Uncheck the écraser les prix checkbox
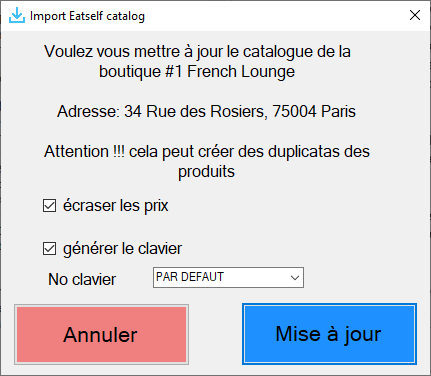The height and width of the screenshot is (376, 431). pos(49,206)
